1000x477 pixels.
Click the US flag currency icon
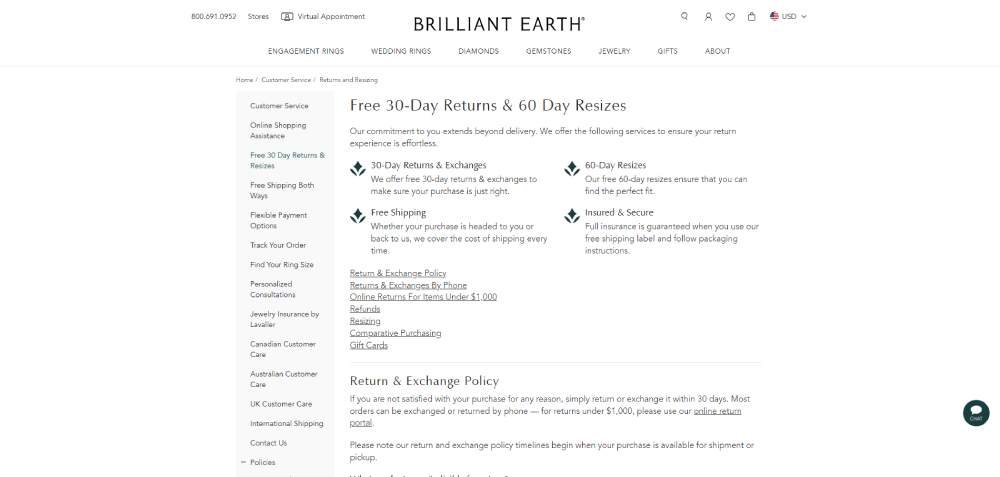coord(774,17)
